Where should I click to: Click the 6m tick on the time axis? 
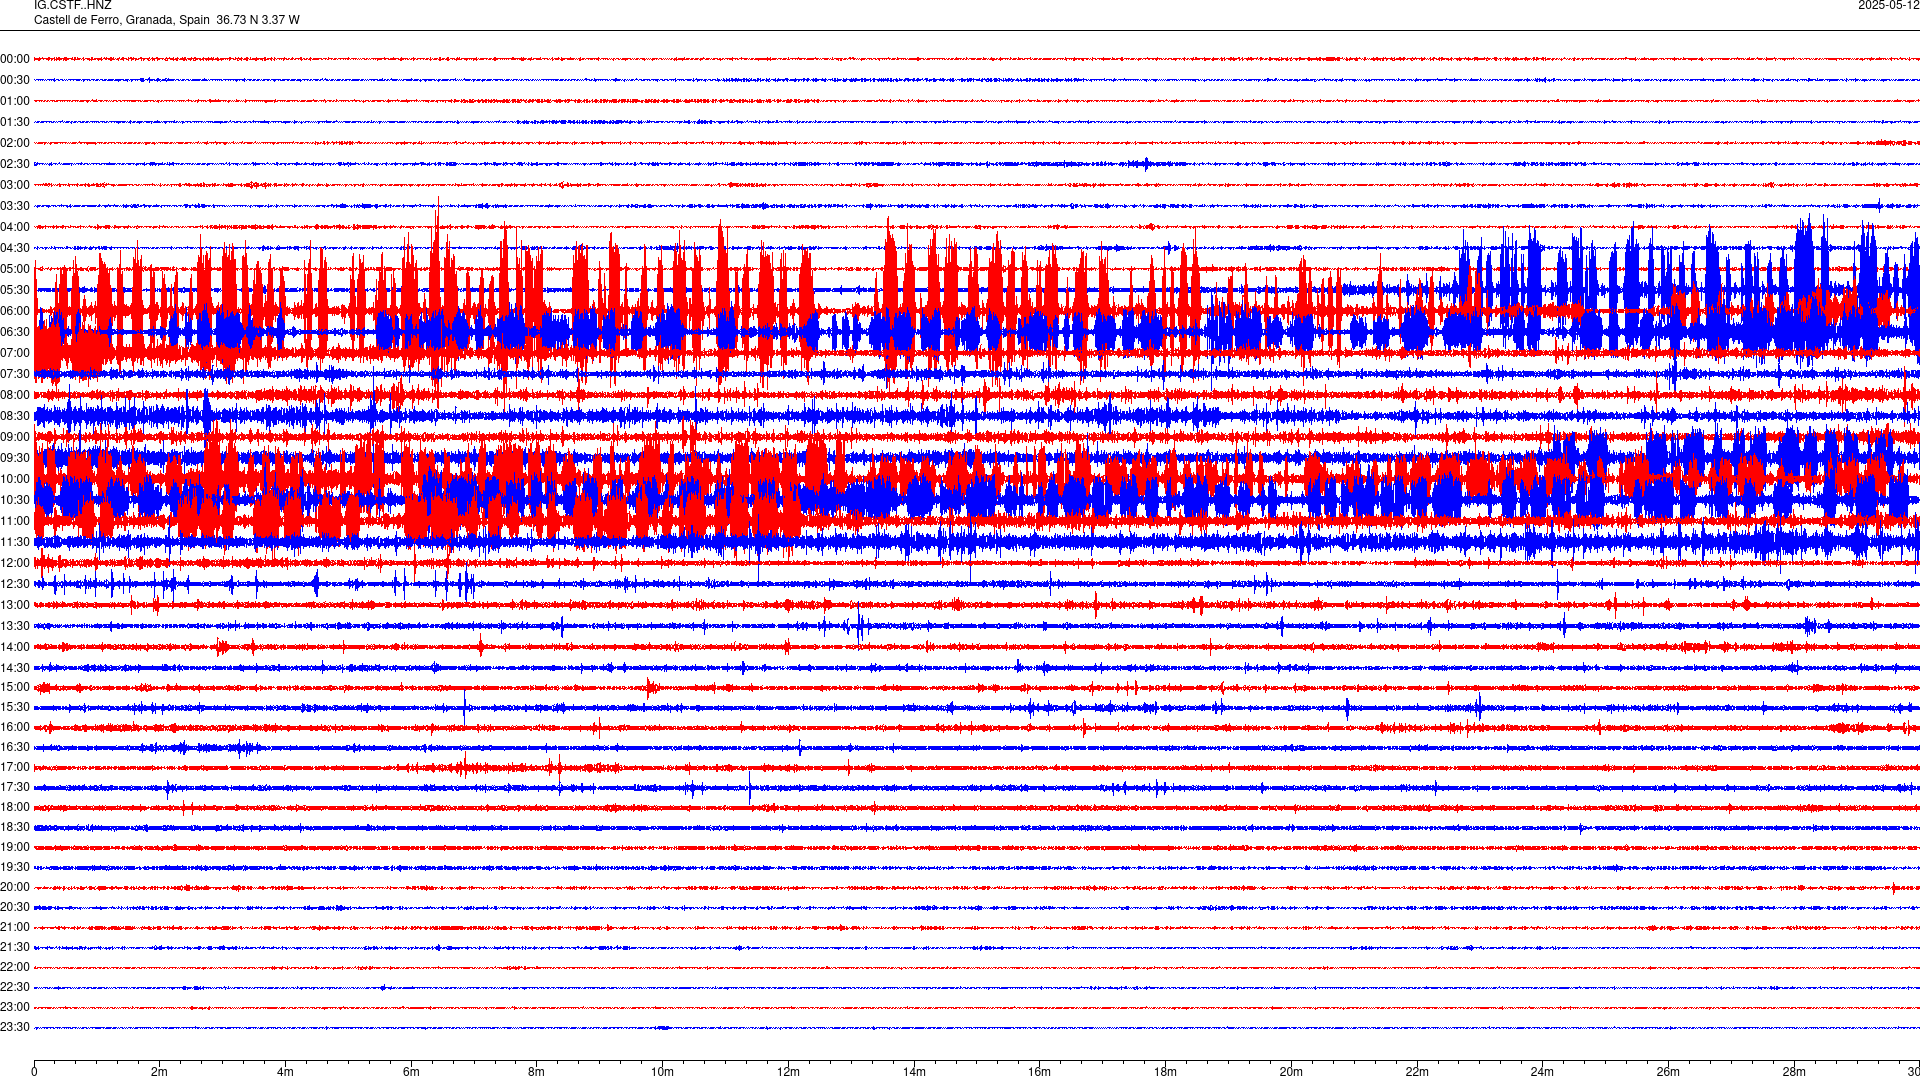pos(411,1072)
